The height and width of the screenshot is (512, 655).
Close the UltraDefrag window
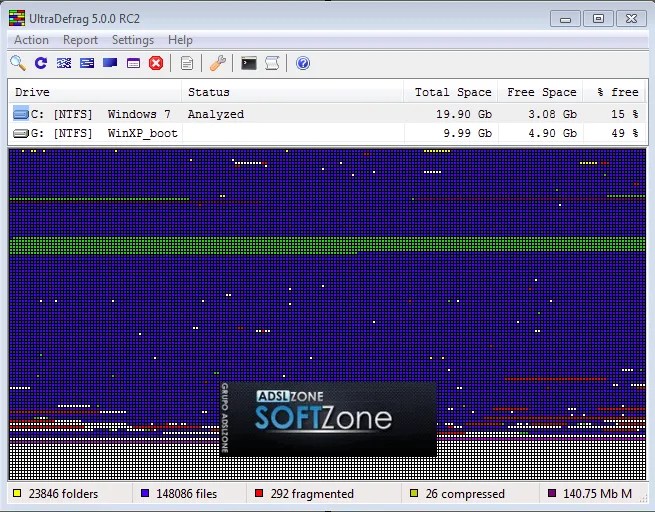coord(631,19)
